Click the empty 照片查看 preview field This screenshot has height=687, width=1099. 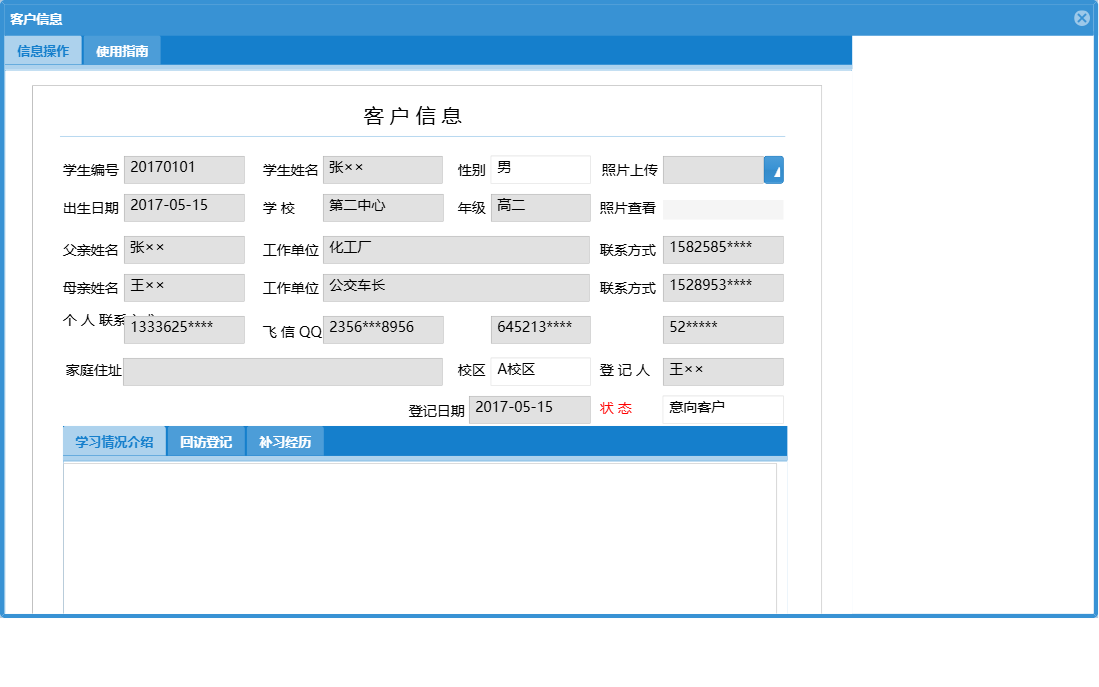tap(721, 207)
